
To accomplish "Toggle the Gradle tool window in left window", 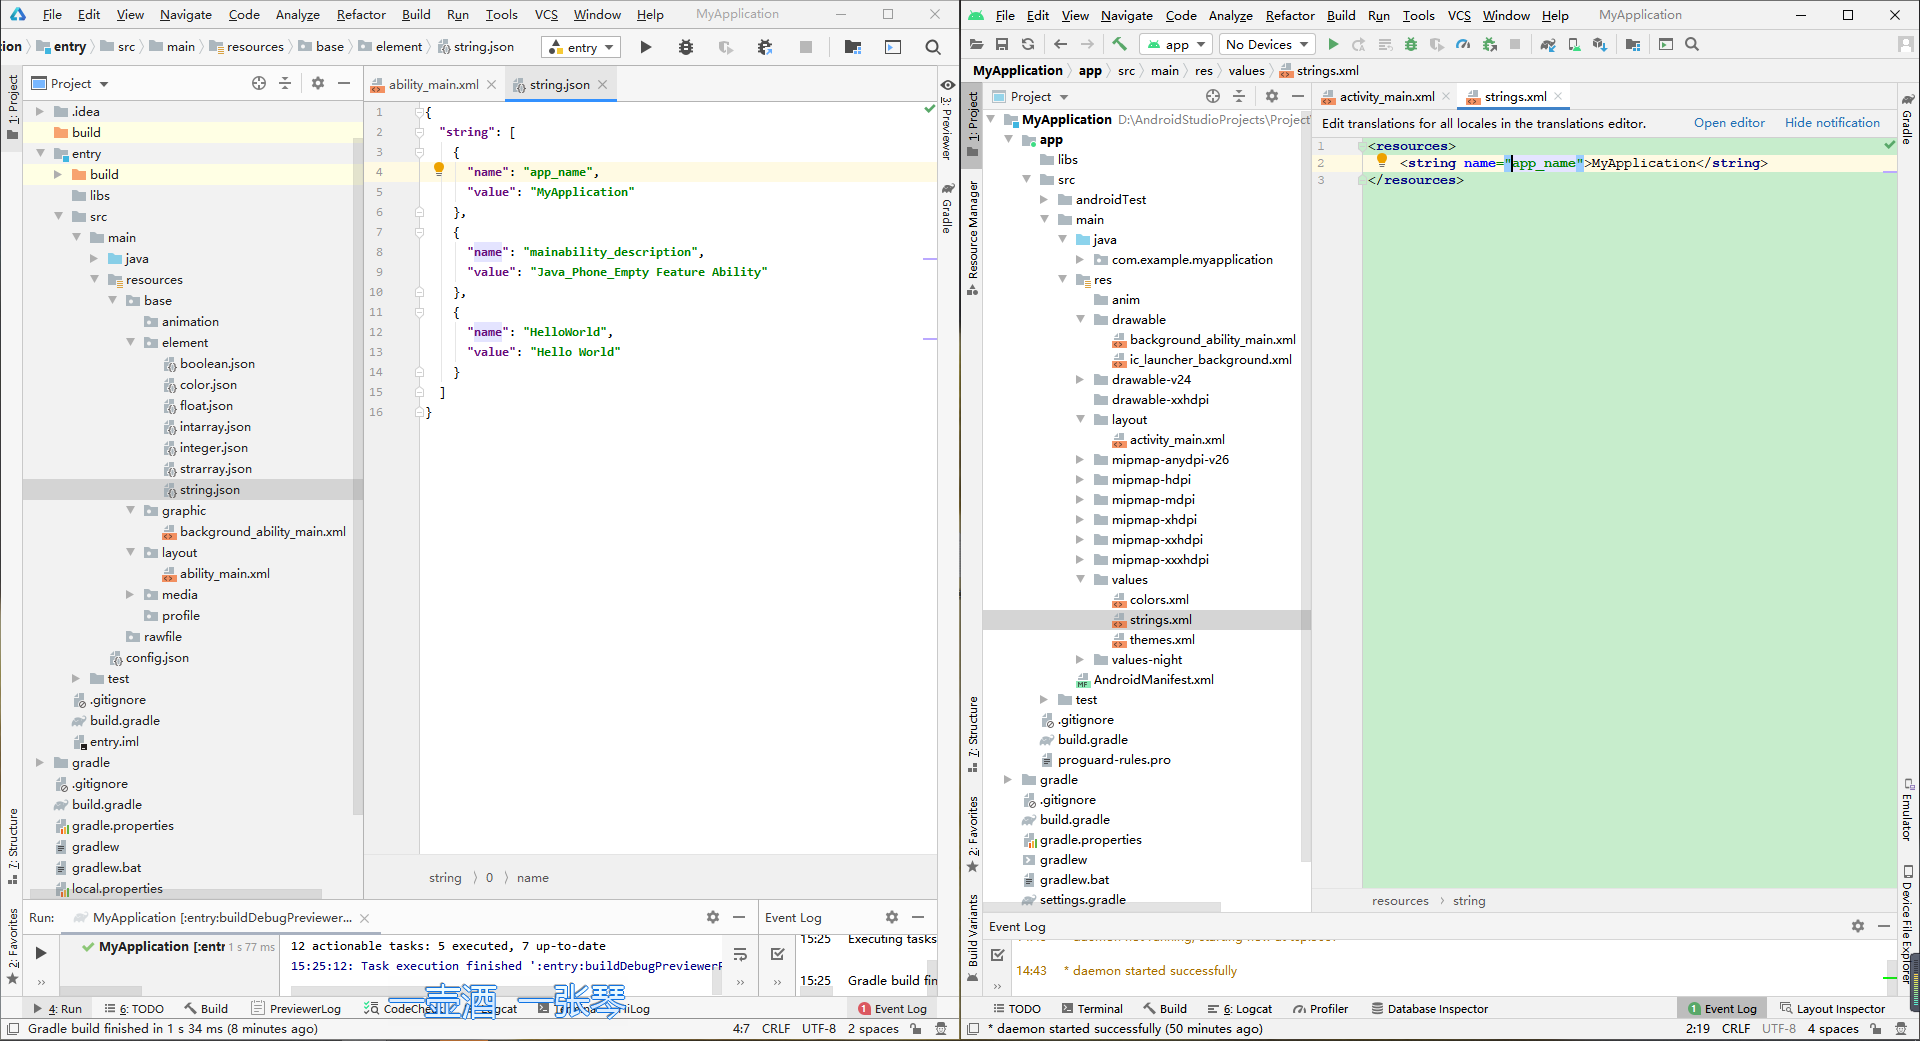I will click(947, 208).
